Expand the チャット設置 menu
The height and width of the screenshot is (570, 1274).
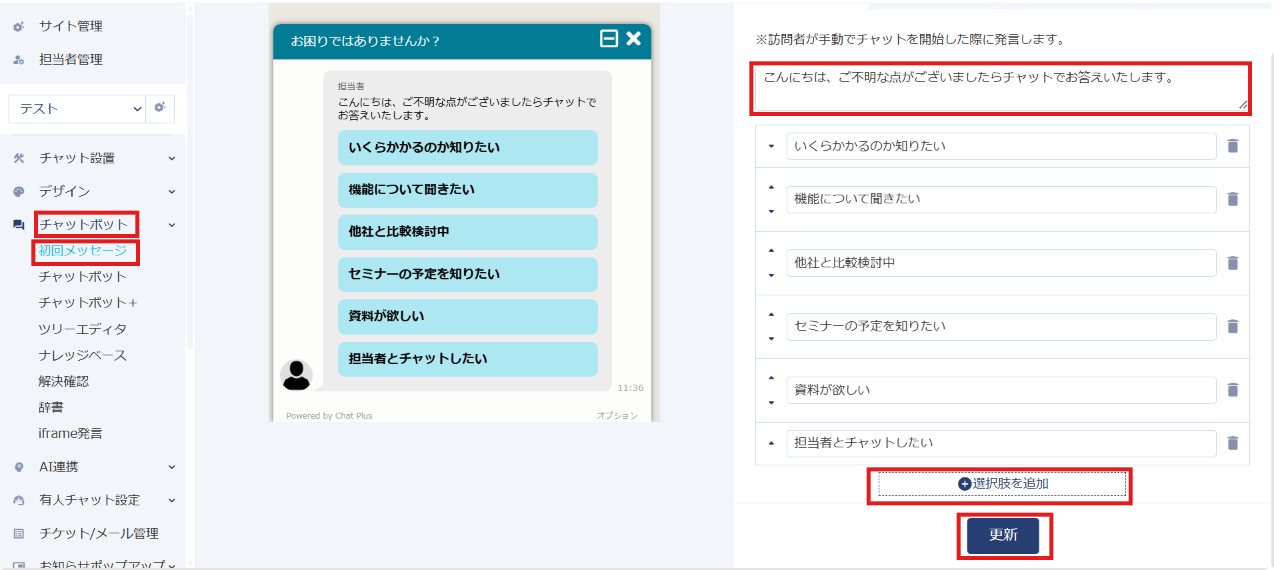coord(171,158)
